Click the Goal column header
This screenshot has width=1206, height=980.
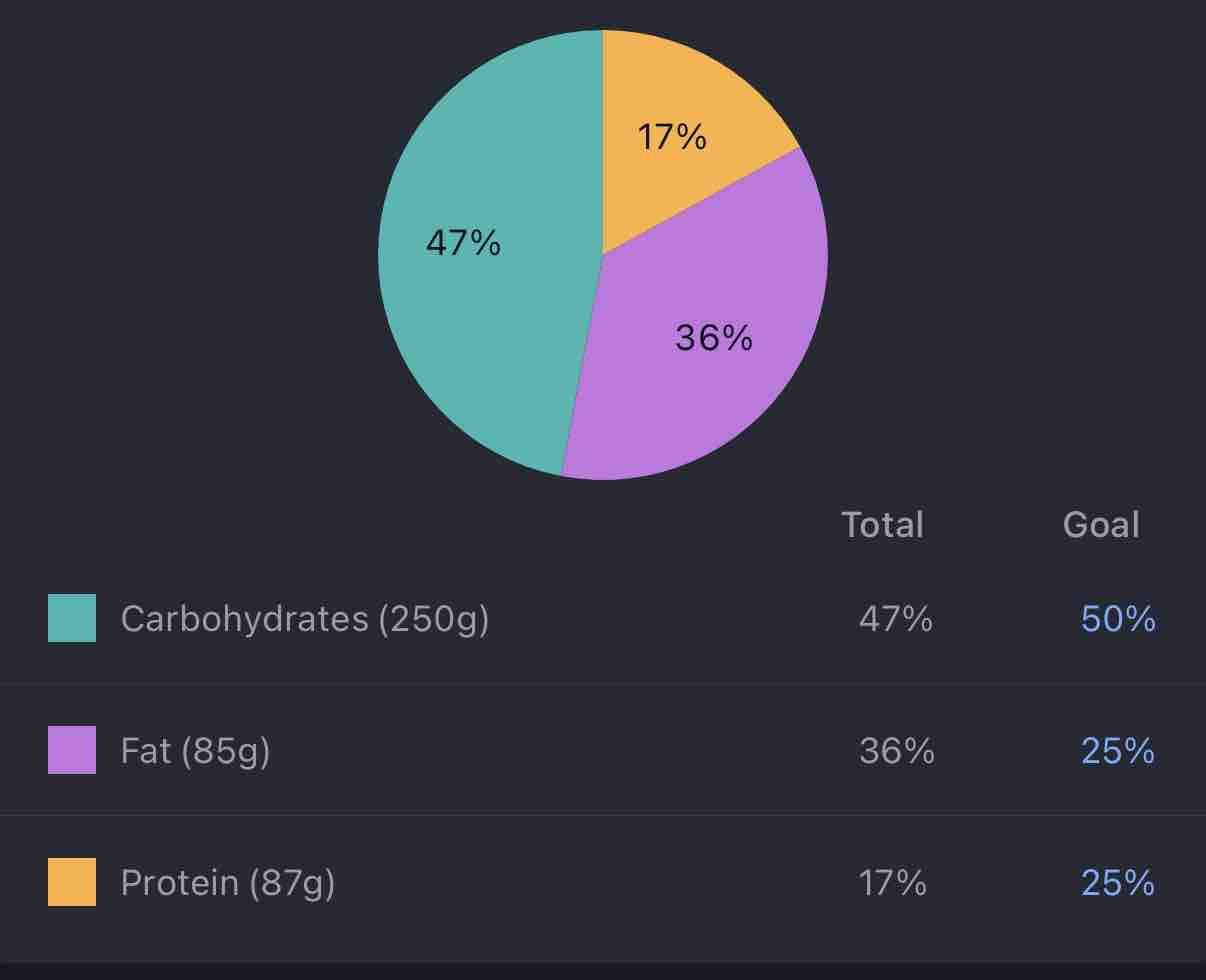[x=1100, y=525]
